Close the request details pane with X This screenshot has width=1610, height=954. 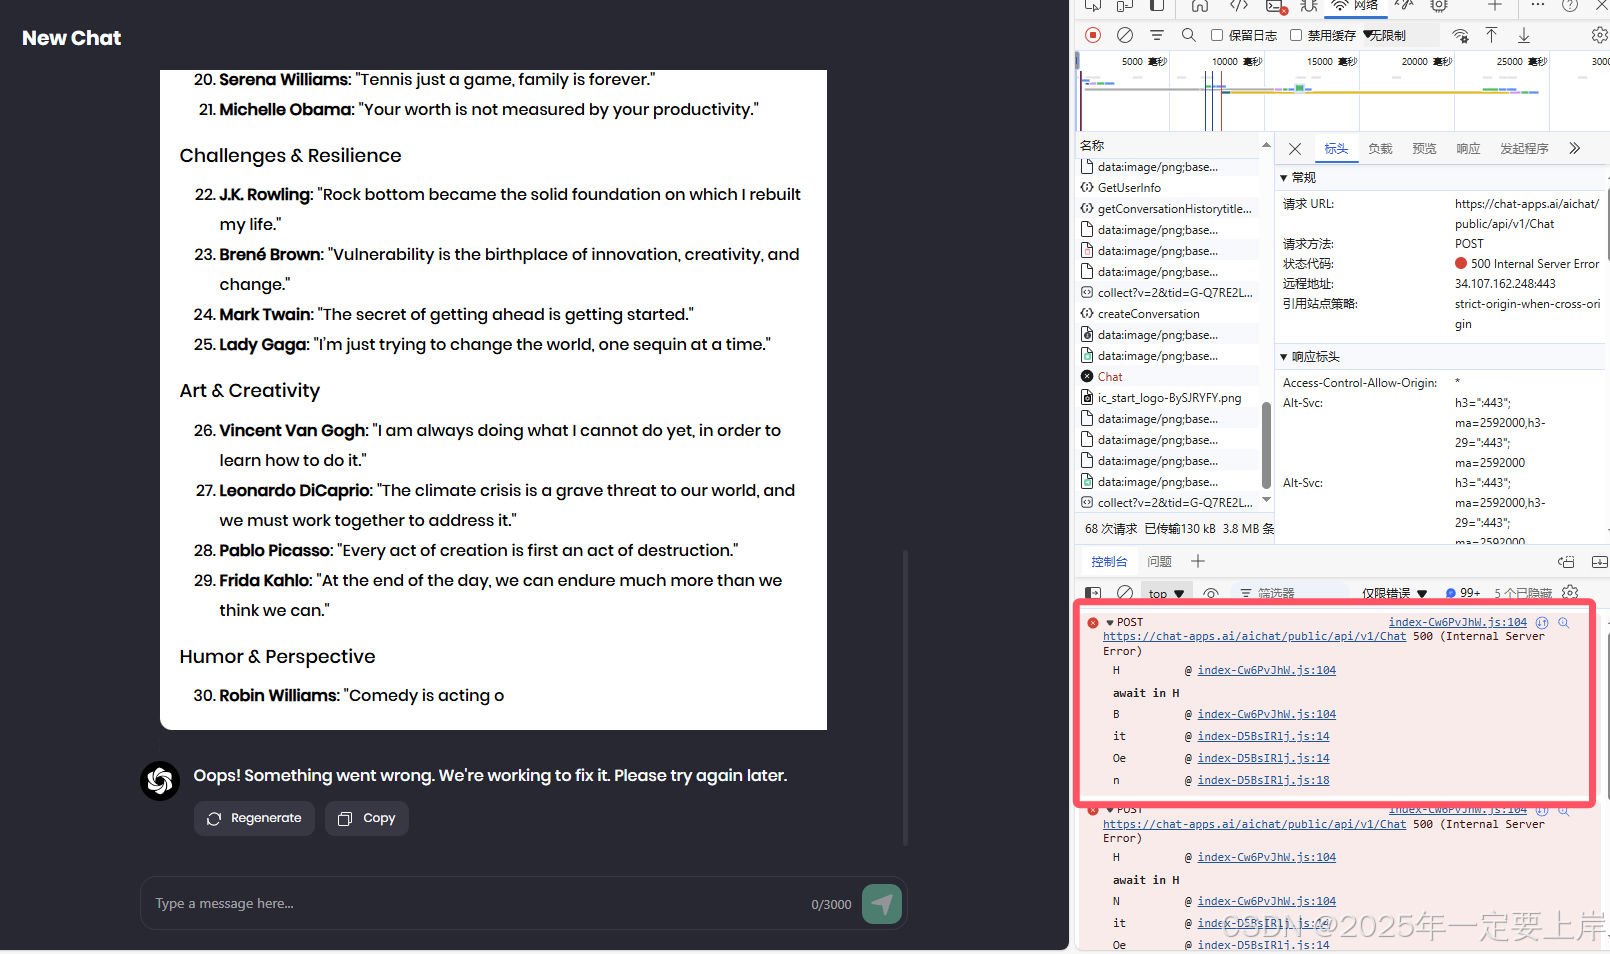click(x=1295, y=149)
